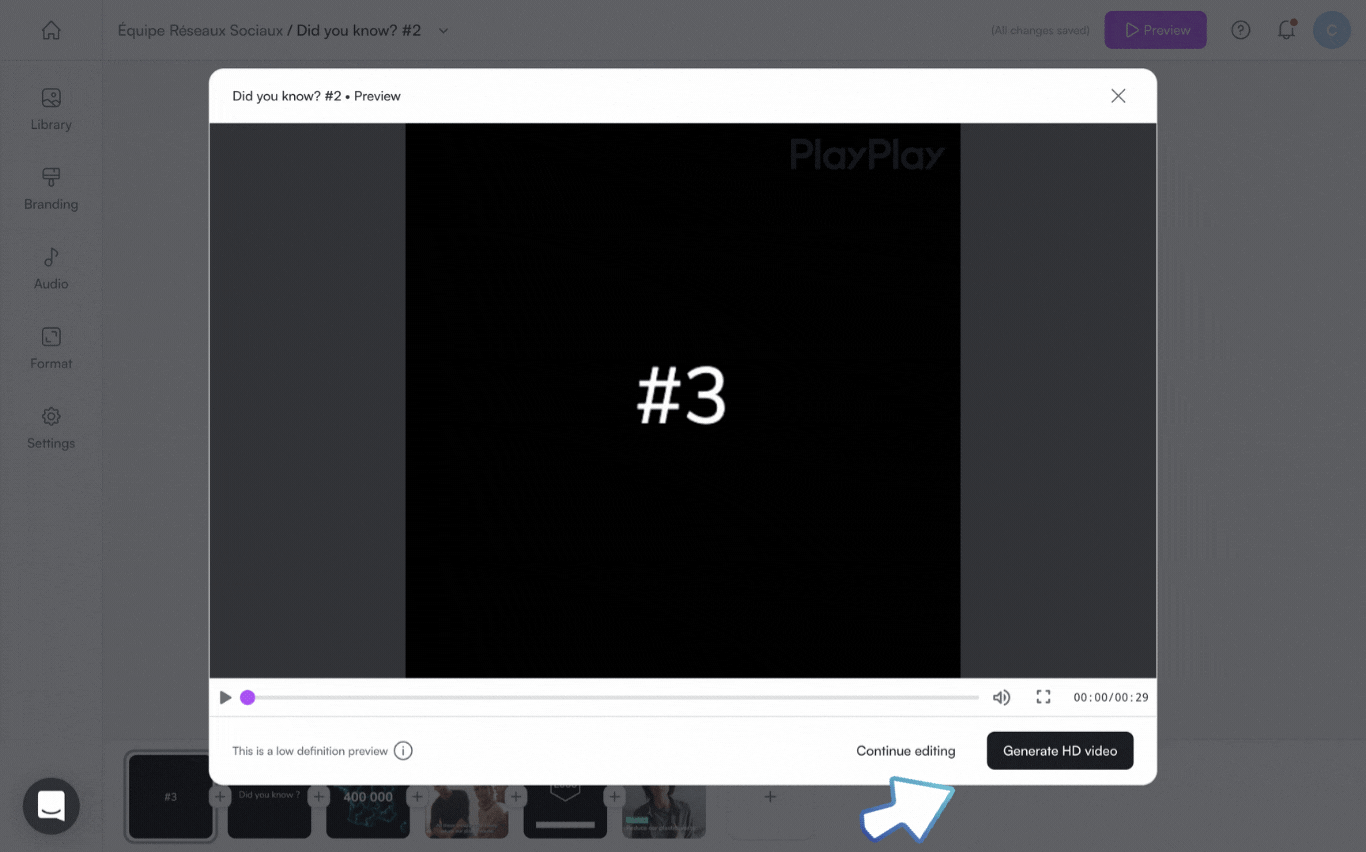1366x852 pixels.
Task: Close the preview dialog
Action: (1118, 96)
